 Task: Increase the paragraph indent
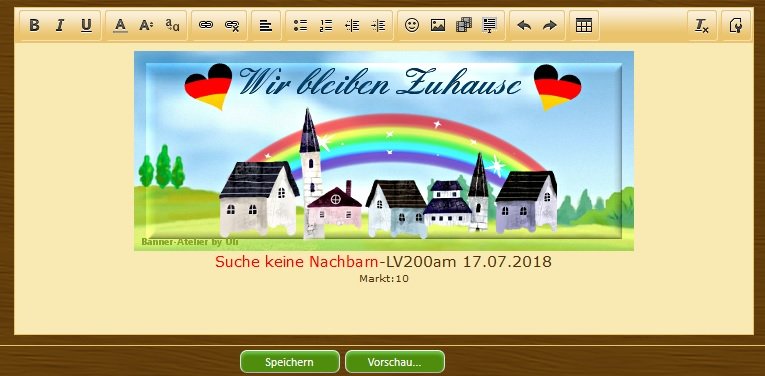point(378,25)
